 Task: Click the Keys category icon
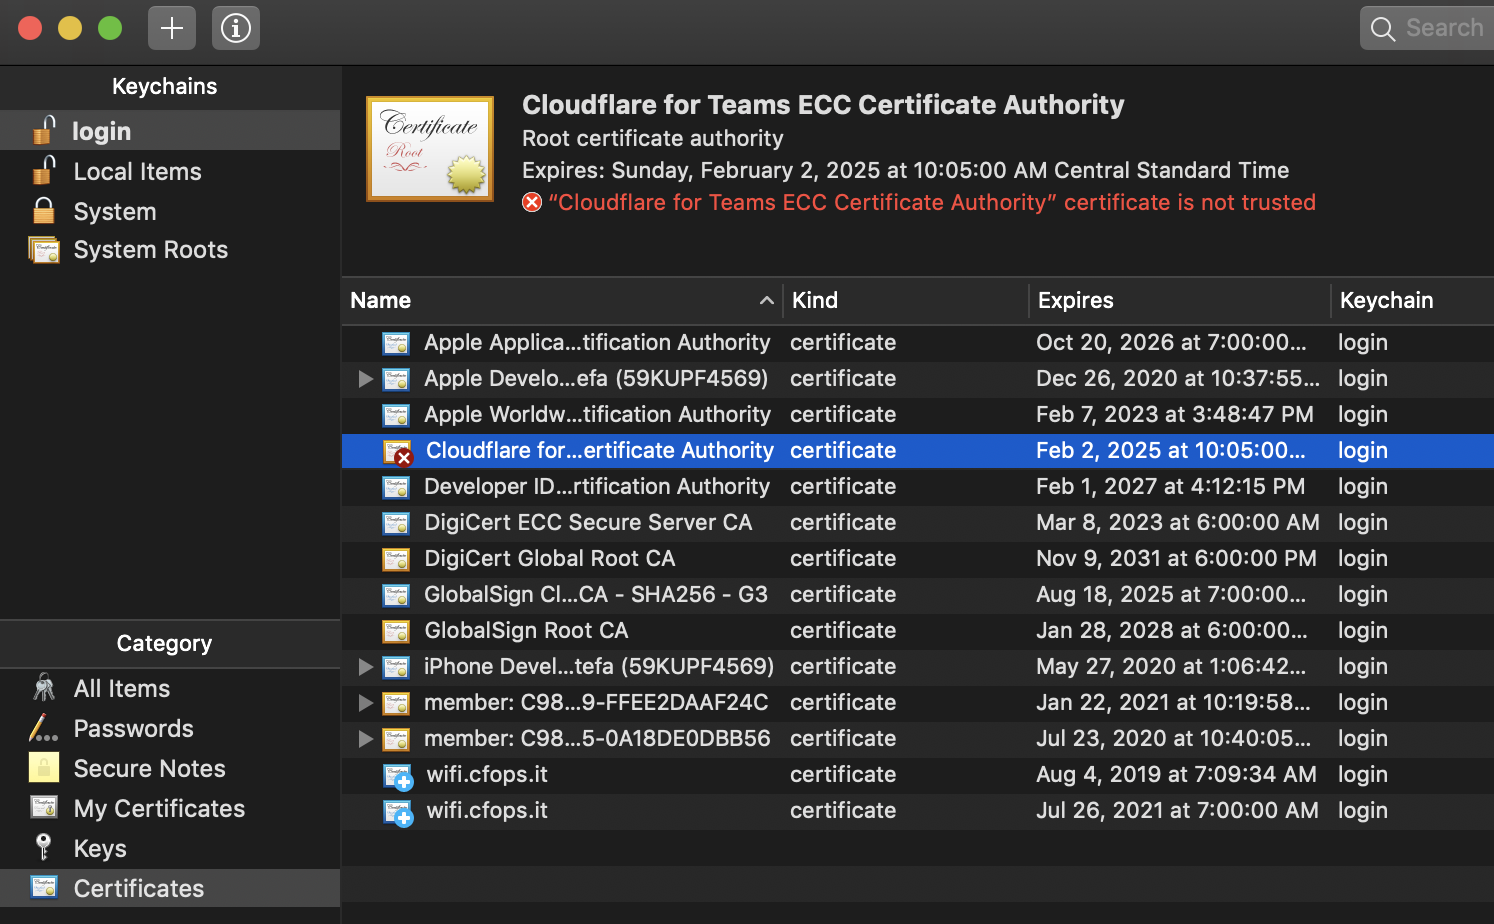[42, 848]
